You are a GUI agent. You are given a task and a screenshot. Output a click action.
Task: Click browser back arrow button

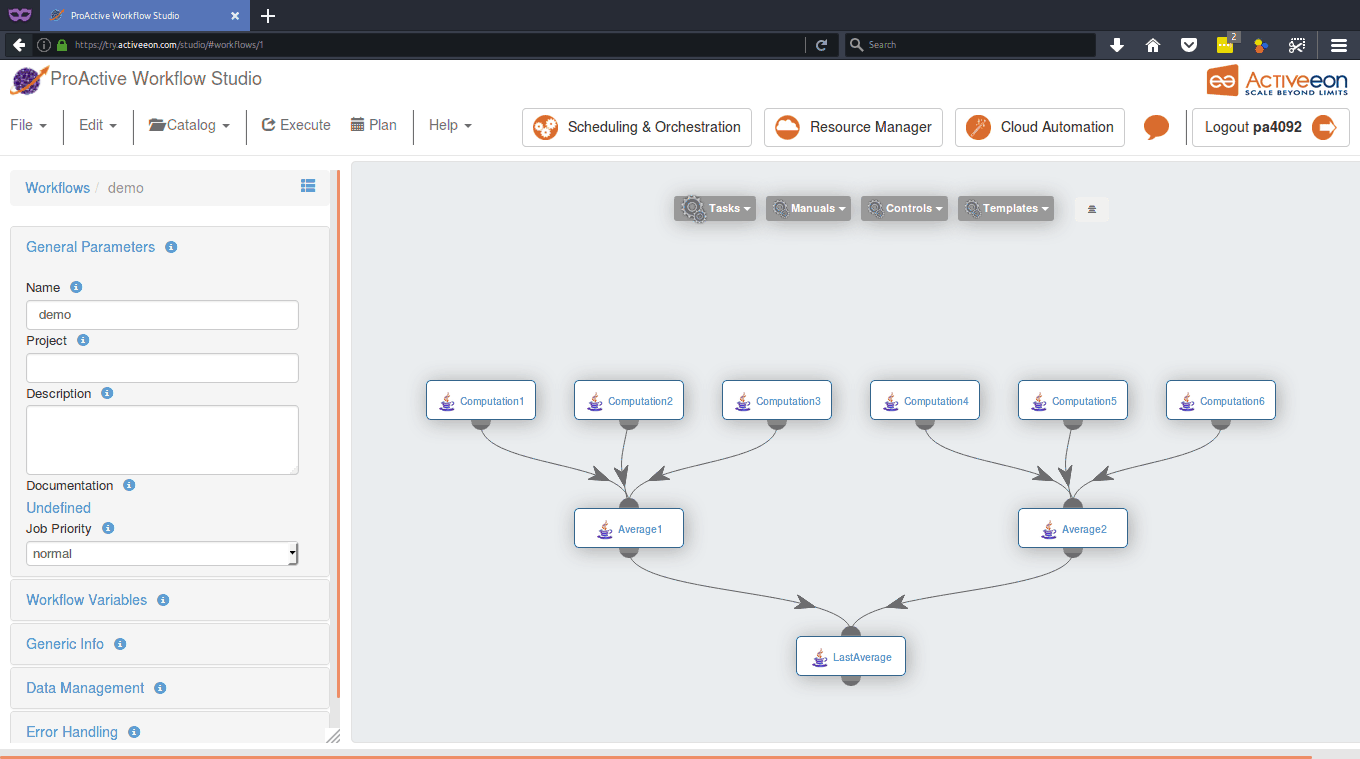coord(18,45)
